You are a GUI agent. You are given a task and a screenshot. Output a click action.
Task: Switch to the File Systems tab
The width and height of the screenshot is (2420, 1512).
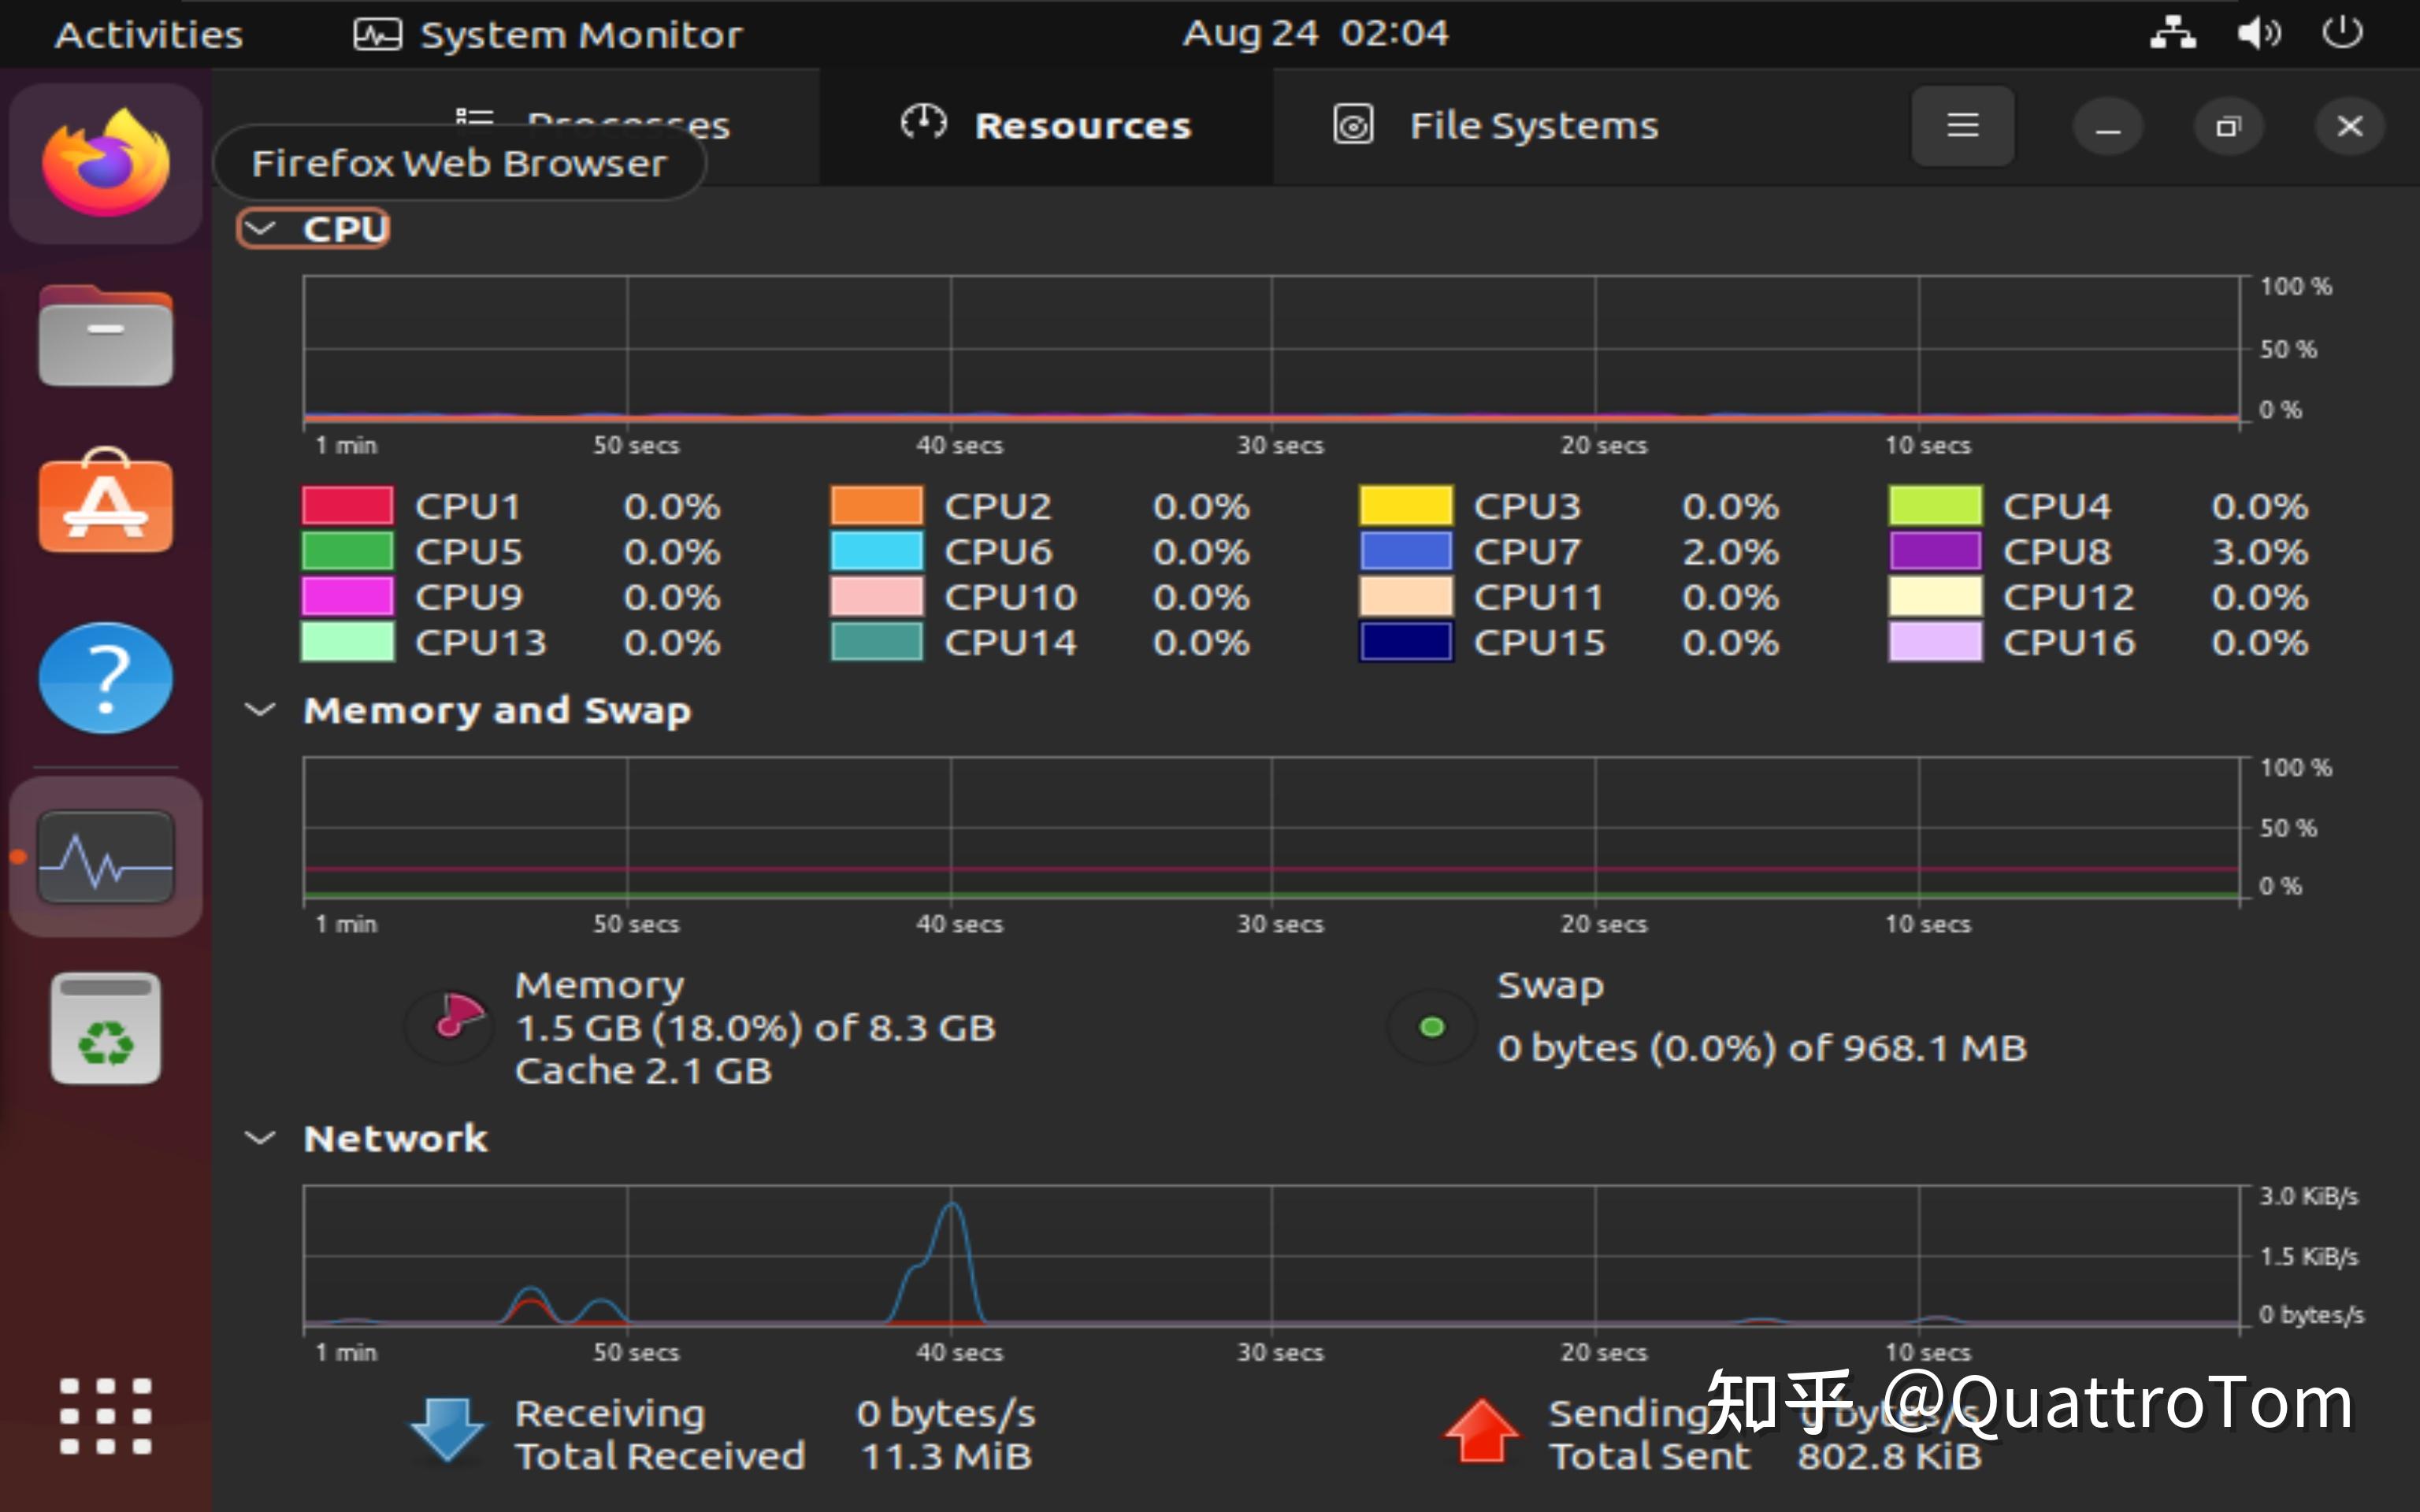tap(1495, 126)
